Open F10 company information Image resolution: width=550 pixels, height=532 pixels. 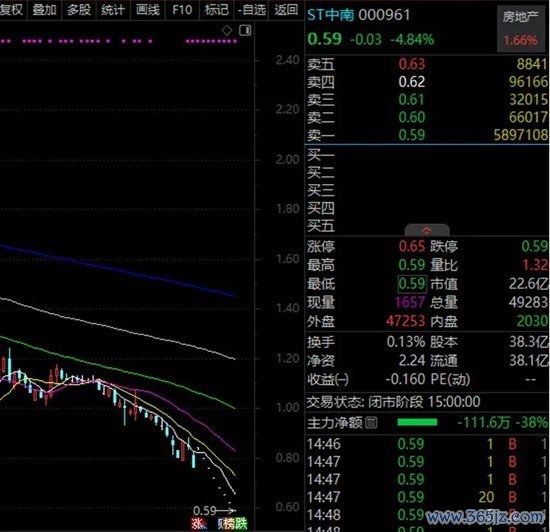point(182,10)
